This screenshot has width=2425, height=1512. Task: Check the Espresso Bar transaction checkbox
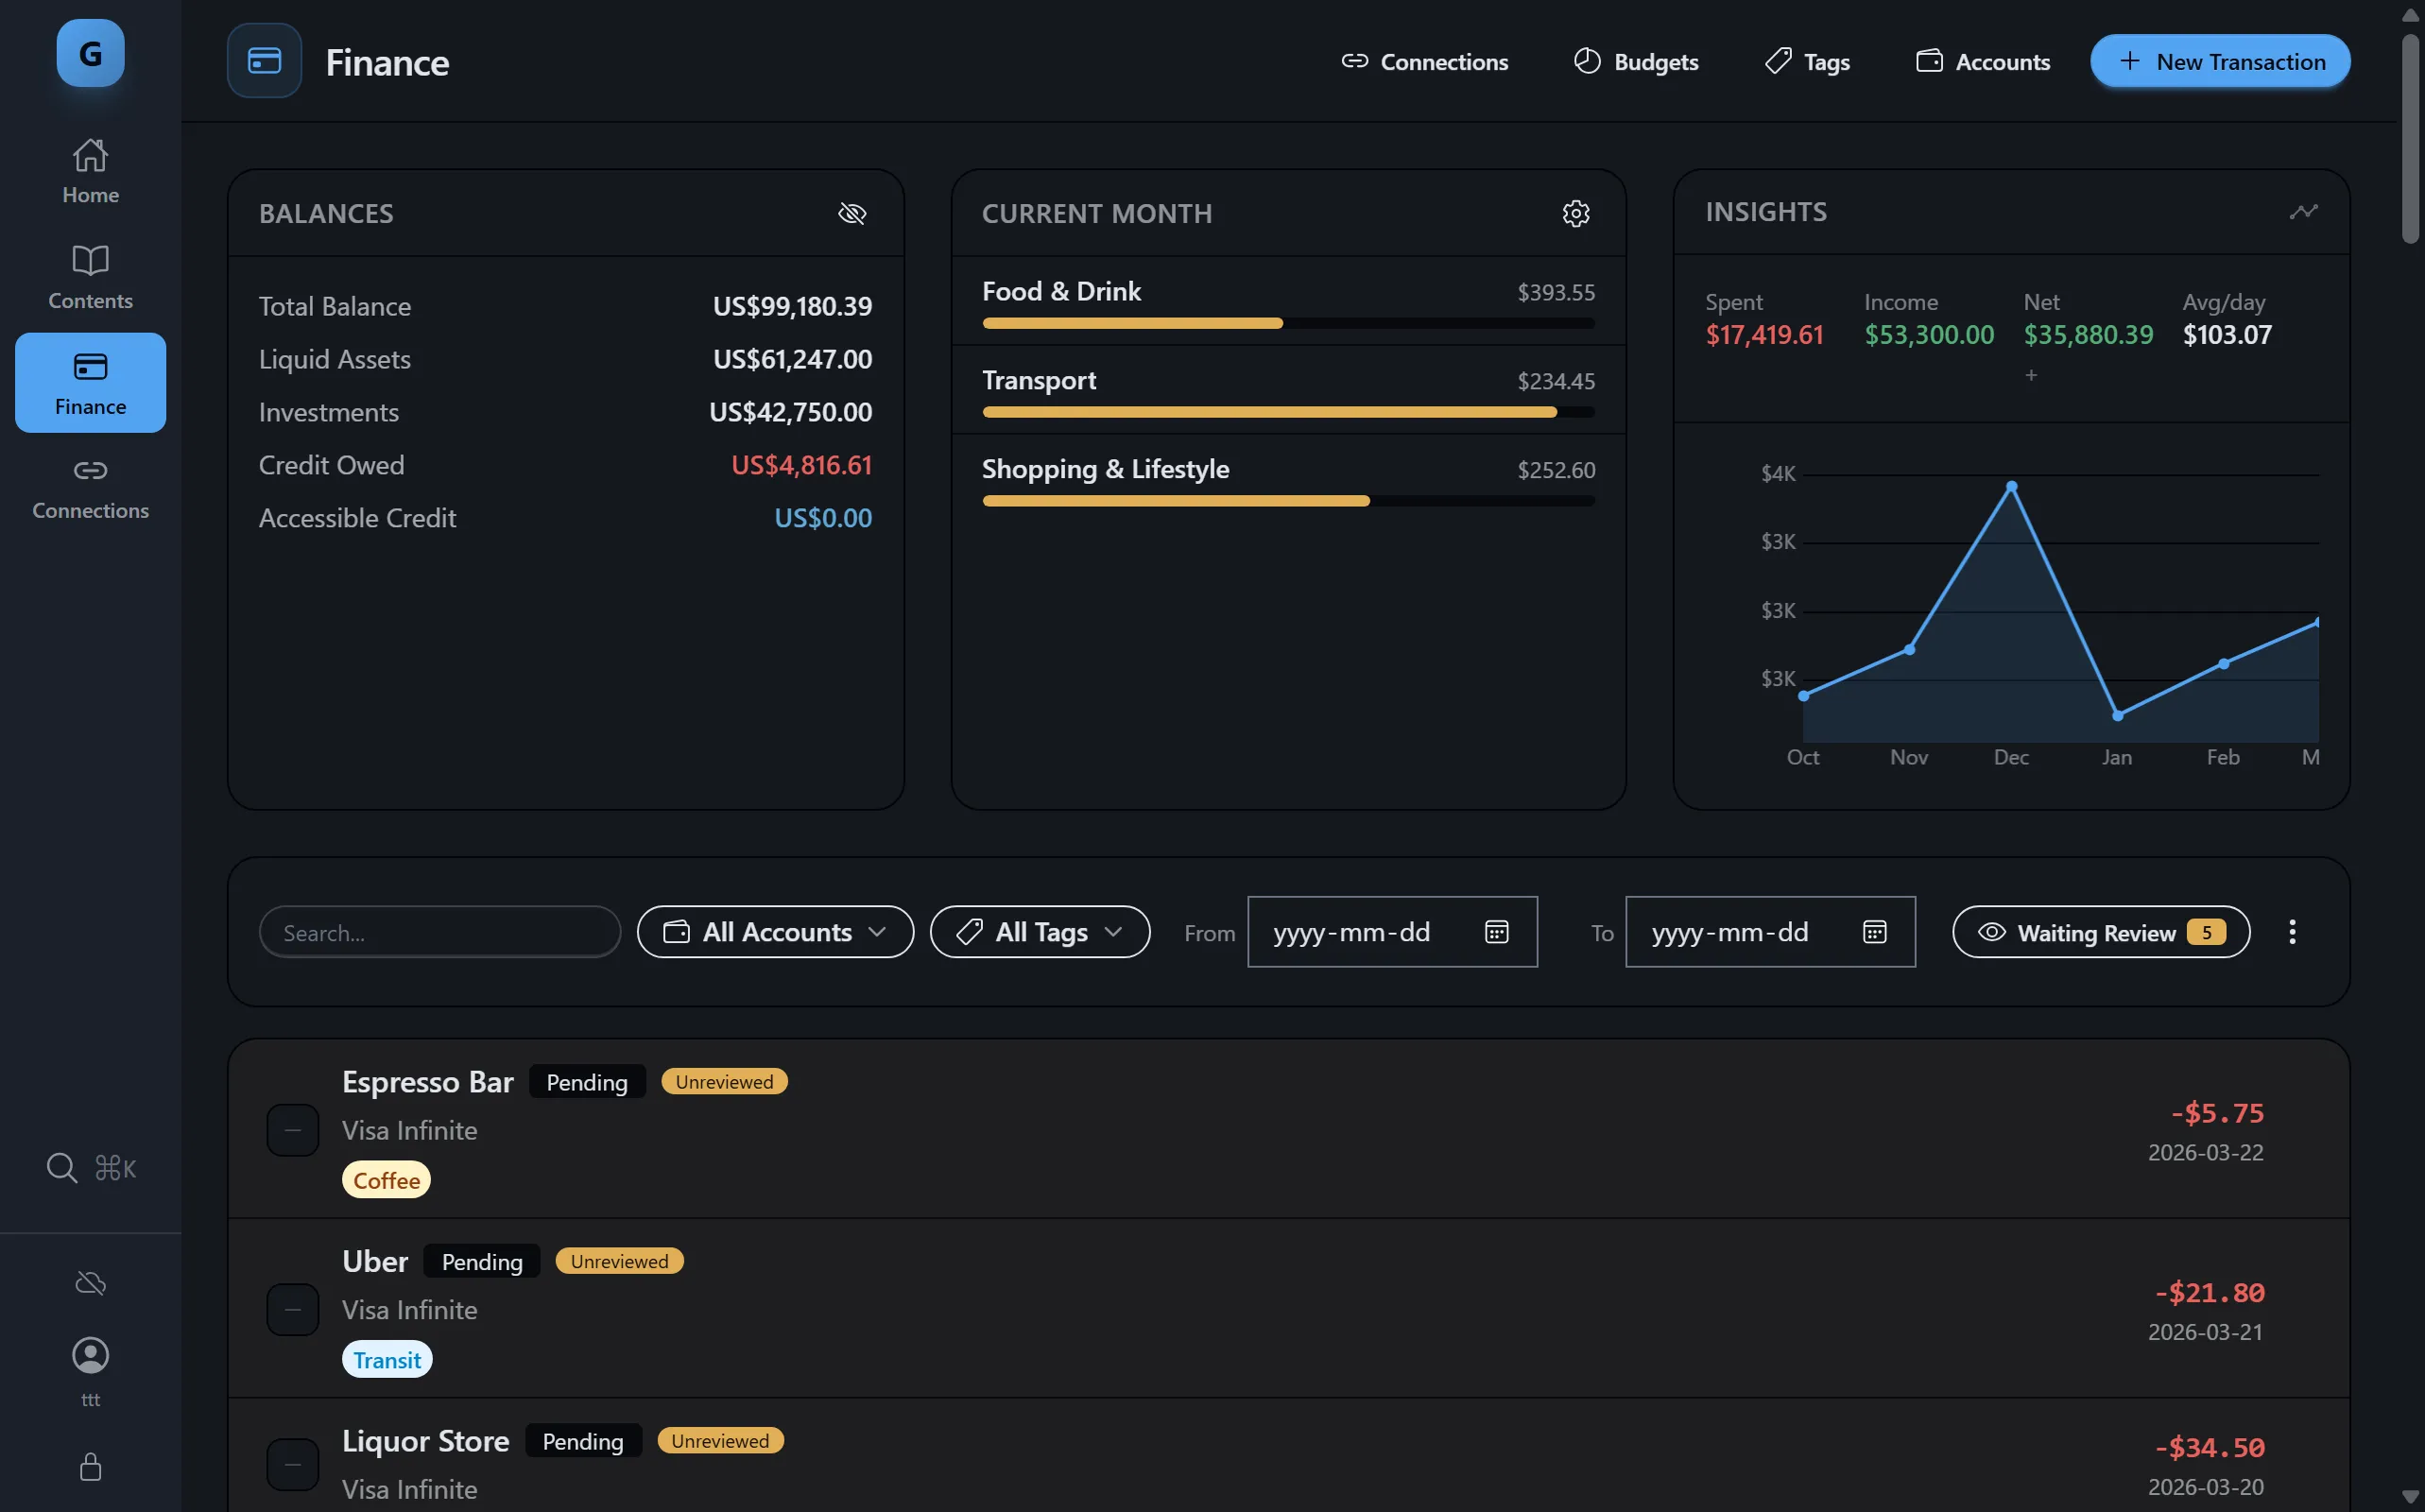pos(292,1130)
